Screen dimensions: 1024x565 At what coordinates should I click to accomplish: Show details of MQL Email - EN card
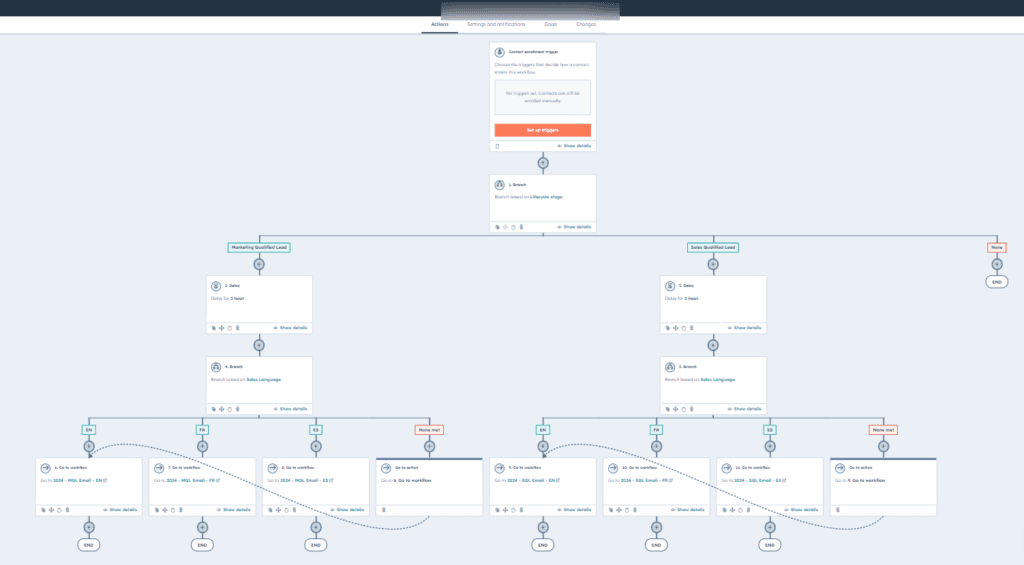120,509
